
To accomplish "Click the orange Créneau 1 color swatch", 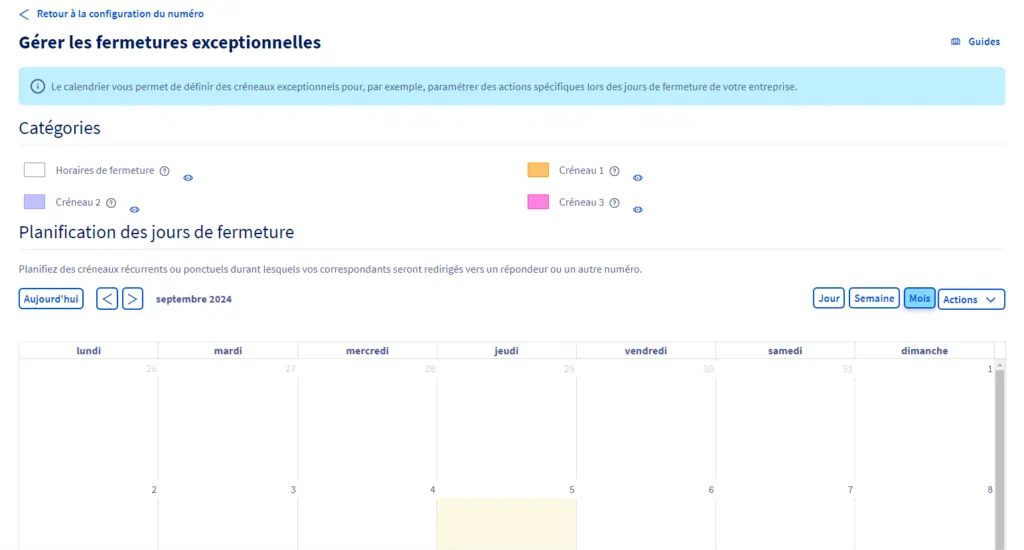I will 538,170.
